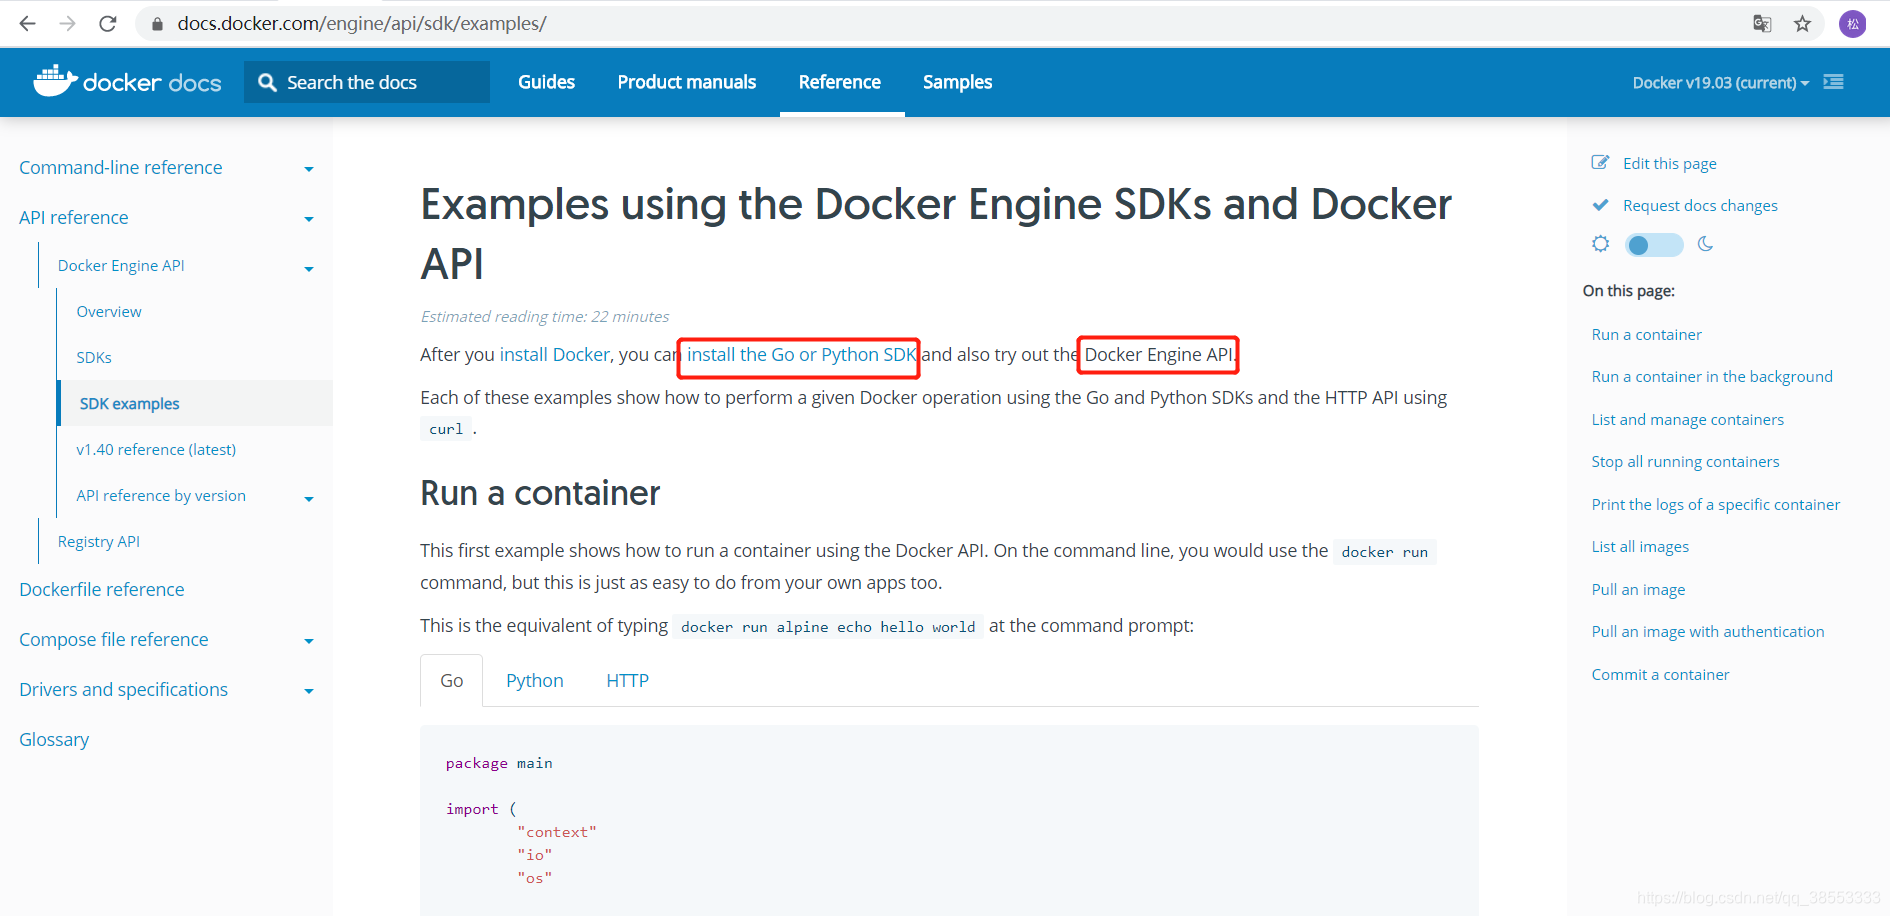
Task: Open the translate page icon
Action: [1762, 23]
